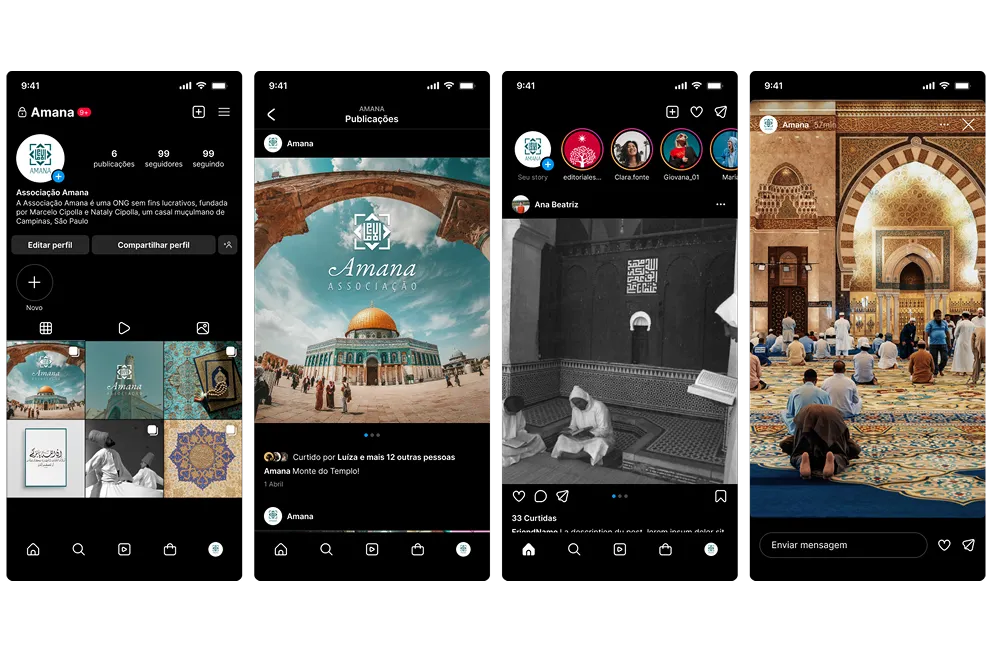Open direct messages paper plane on feed

coord(721,112)
